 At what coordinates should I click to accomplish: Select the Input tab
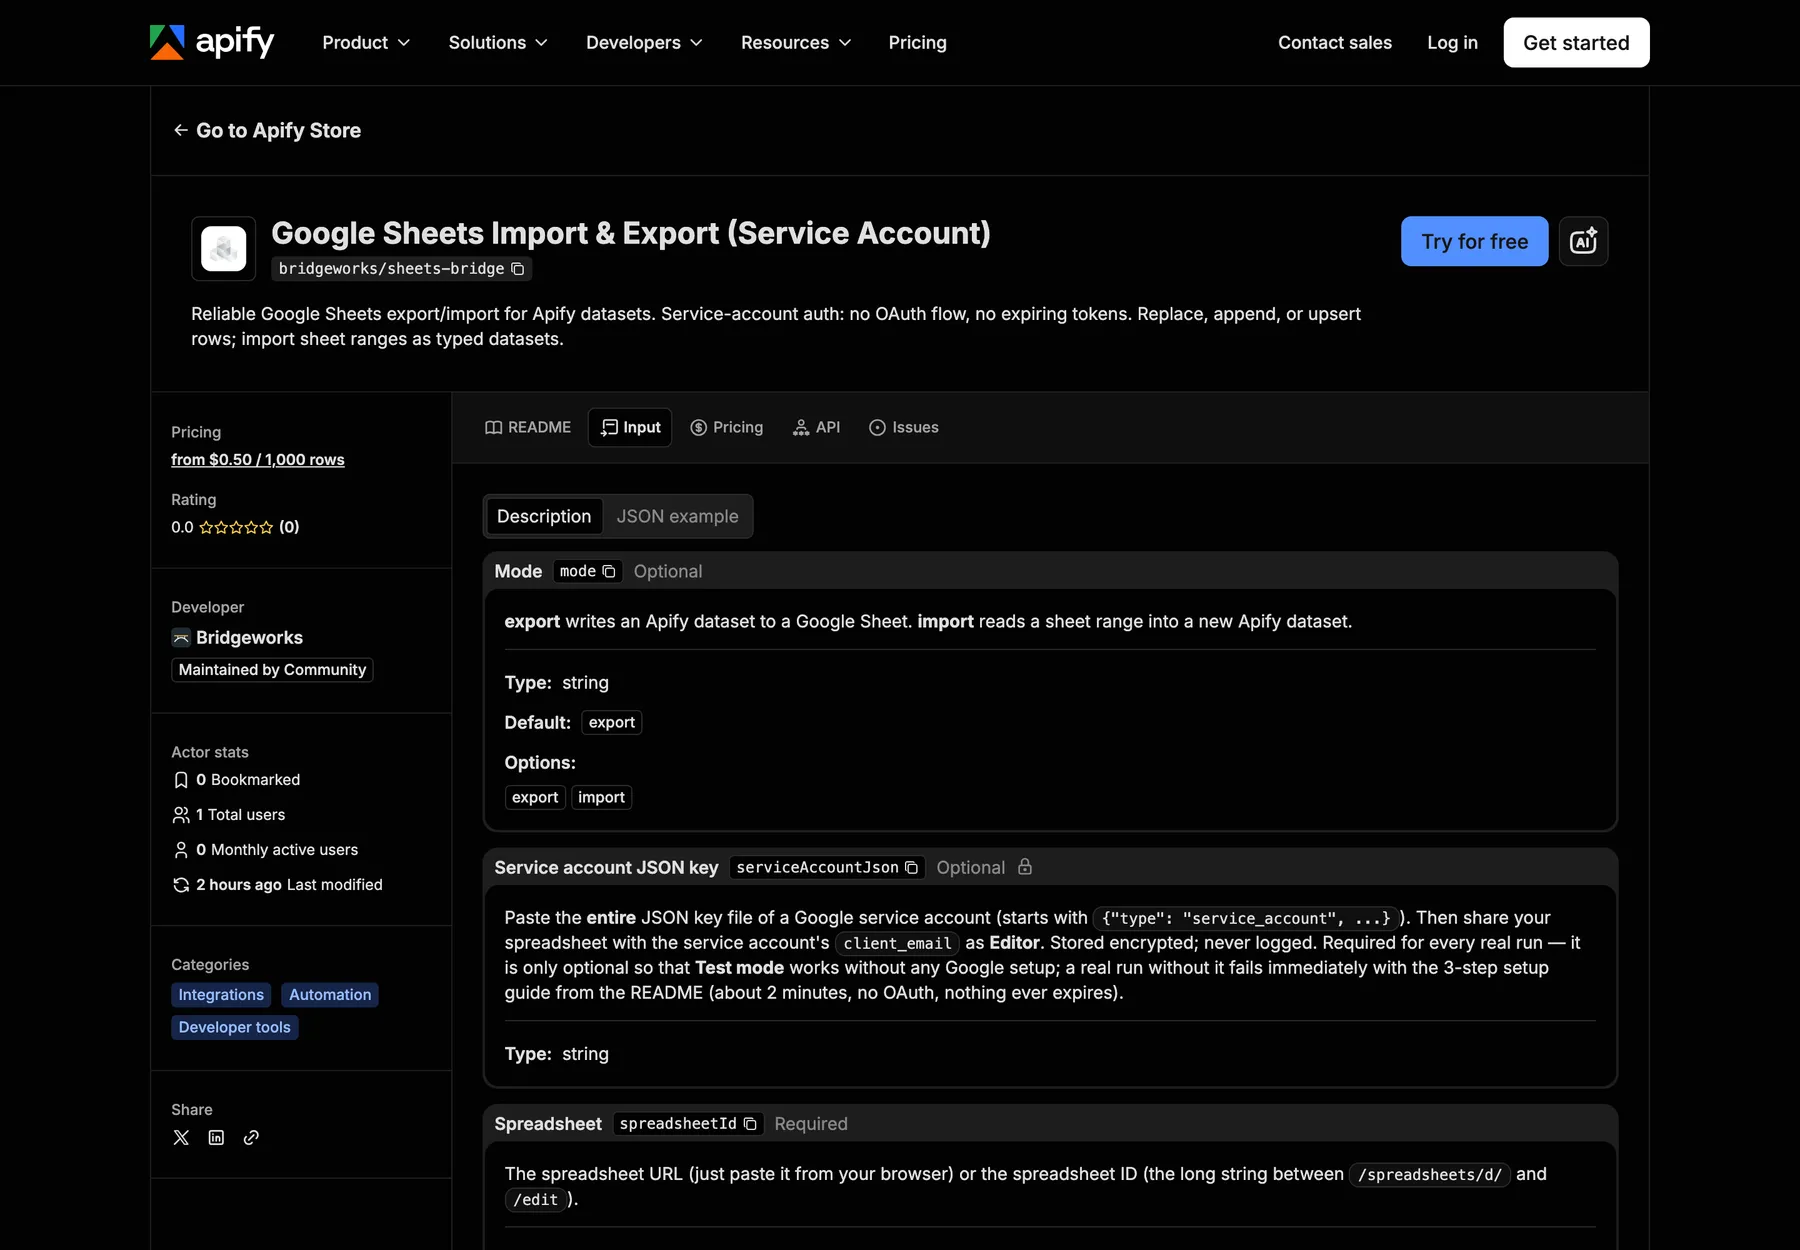click(630, 427)
